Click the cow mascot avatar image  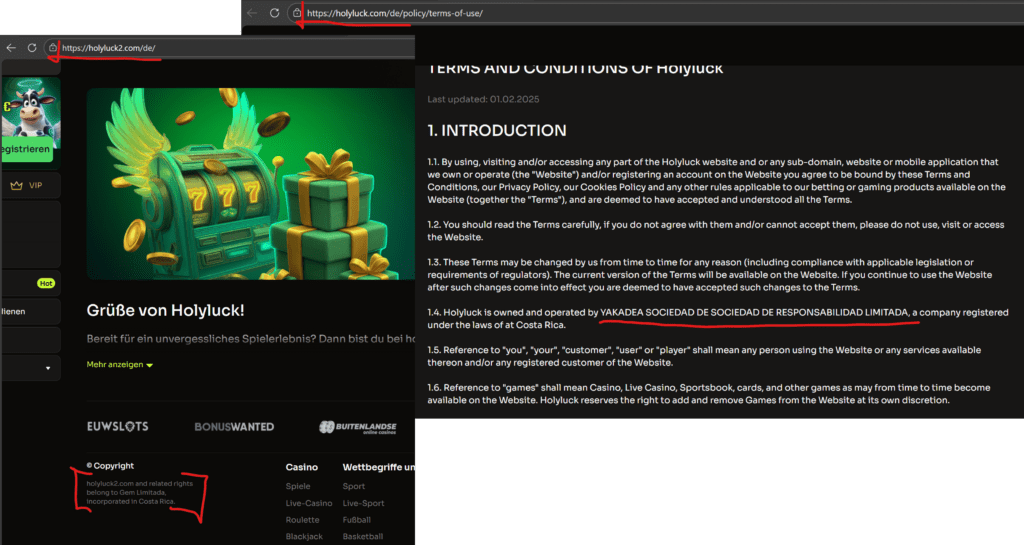click(x=31, y=108)
